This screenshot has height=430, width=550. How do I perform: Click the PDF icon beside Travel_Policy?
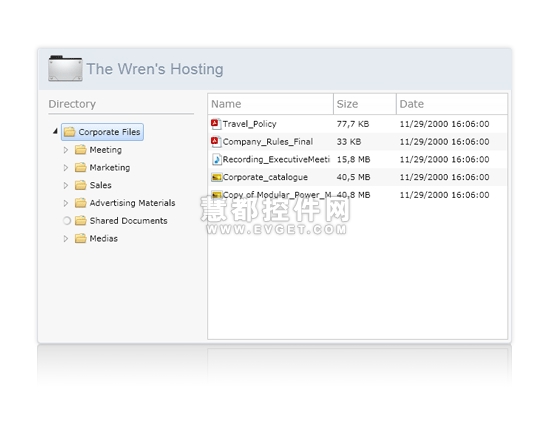click(216, 124)
